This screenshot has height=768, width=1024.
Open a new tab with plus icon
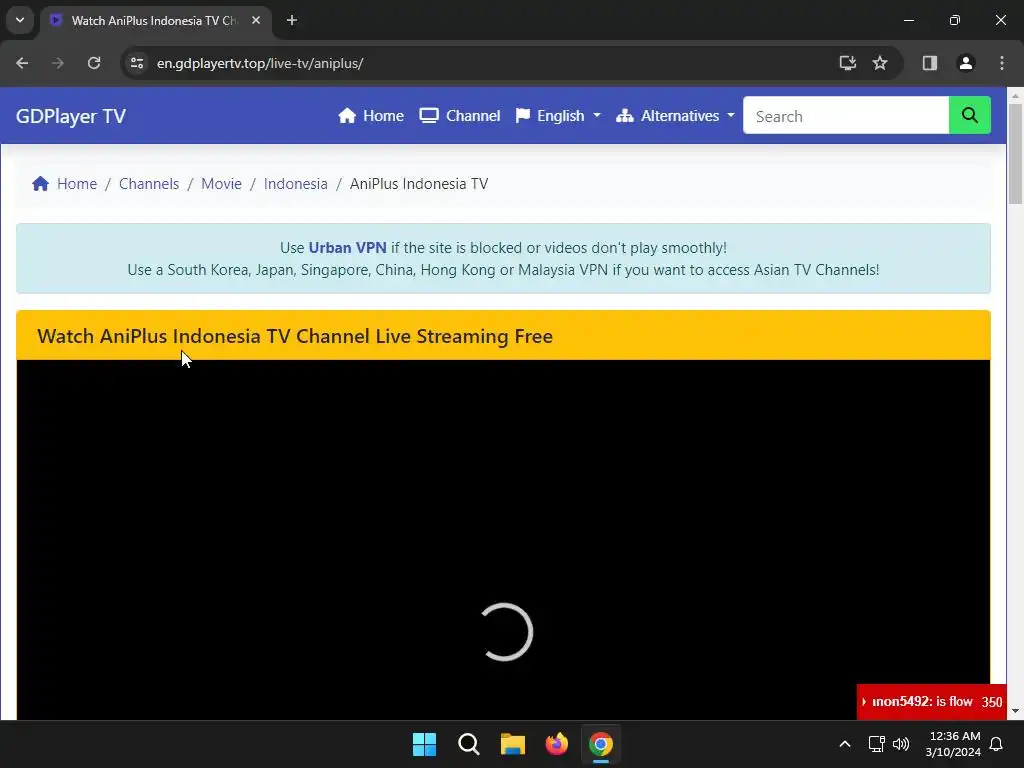292,20
